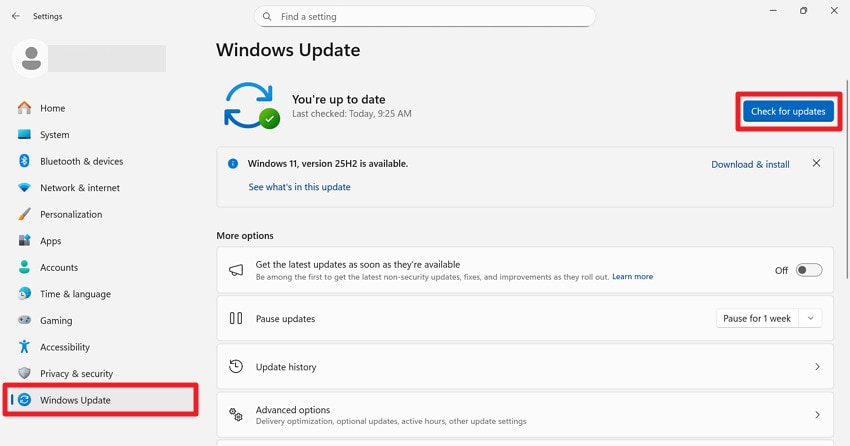The width and height of the screenshot is (850, 446).
Task: Click the Network & internet wifi icon
Action: point(24,188)
